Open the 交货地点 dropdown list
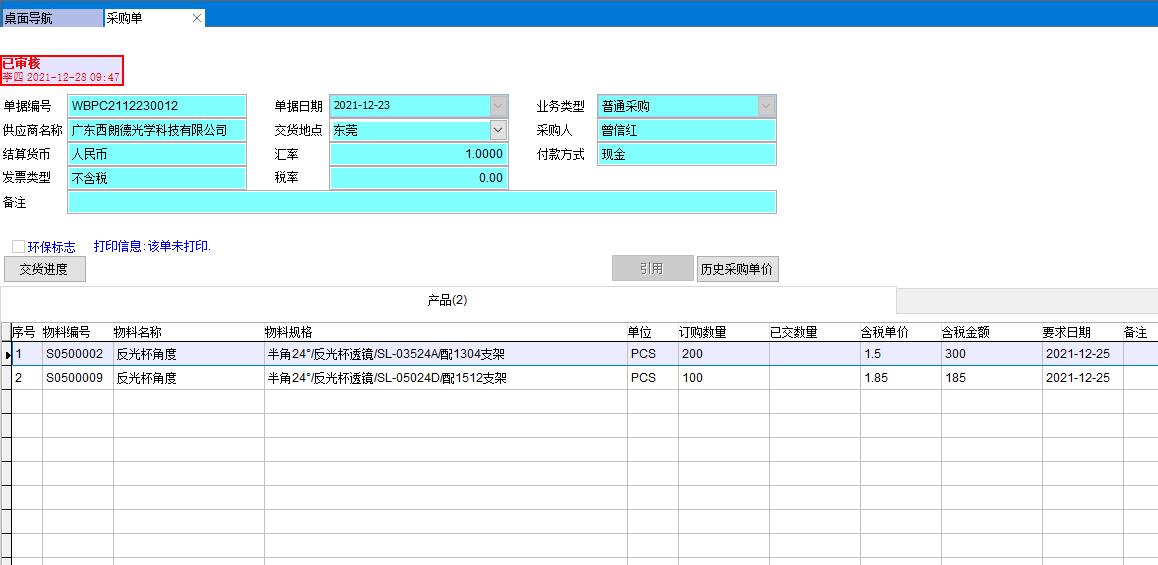Image resolution: width=1158 pixels, height=565 pixels. click(x=498, y=130)
